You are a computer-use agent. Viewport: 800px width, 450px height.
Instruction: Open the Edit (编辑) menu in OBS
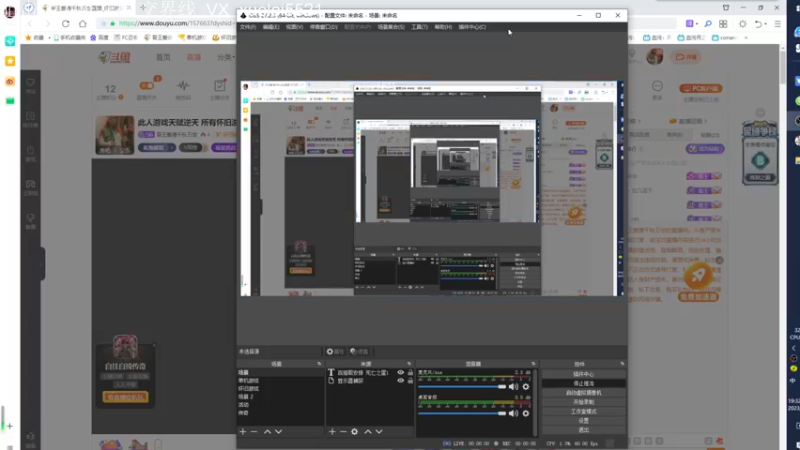point(271,27)
